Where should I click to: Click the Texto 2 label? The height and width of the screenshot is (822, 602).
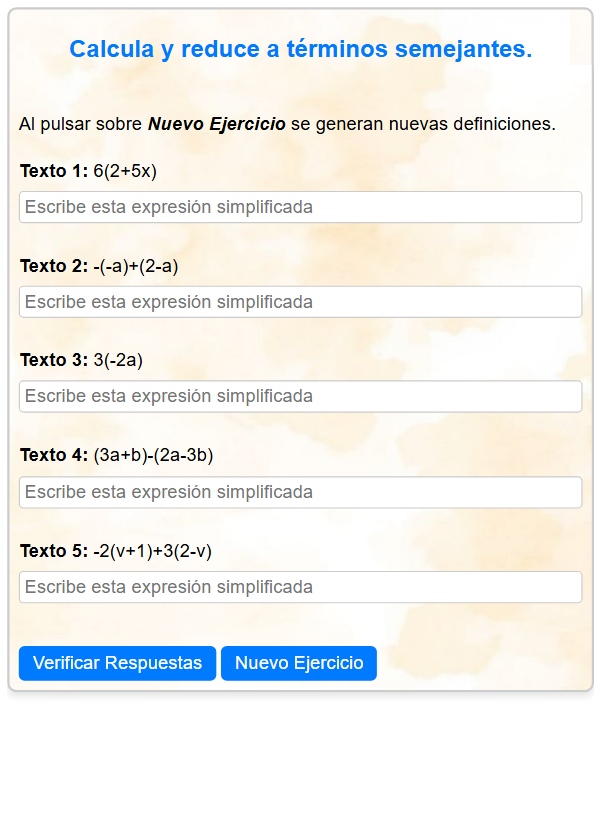coord(54,266)
